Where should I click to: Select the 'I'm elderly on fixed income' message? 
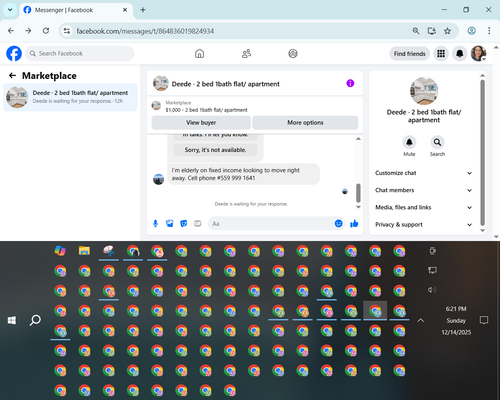(x=243, y=174)
